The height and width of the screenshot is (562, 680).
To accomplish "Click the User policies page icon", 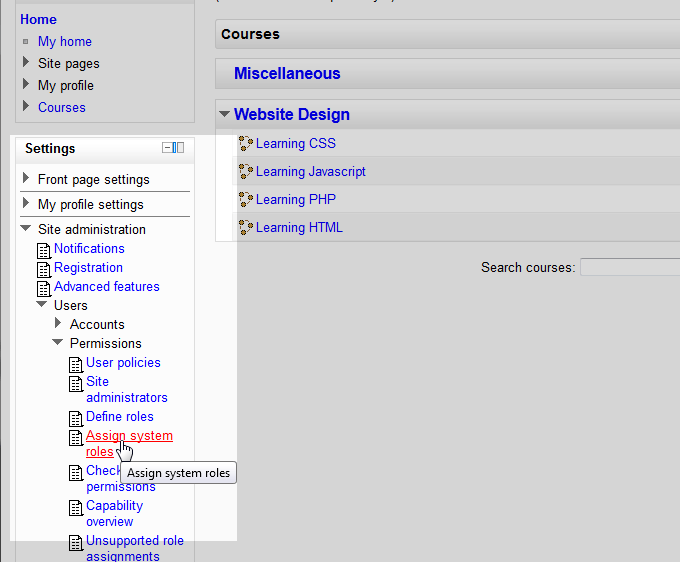I will pos(76,364).
